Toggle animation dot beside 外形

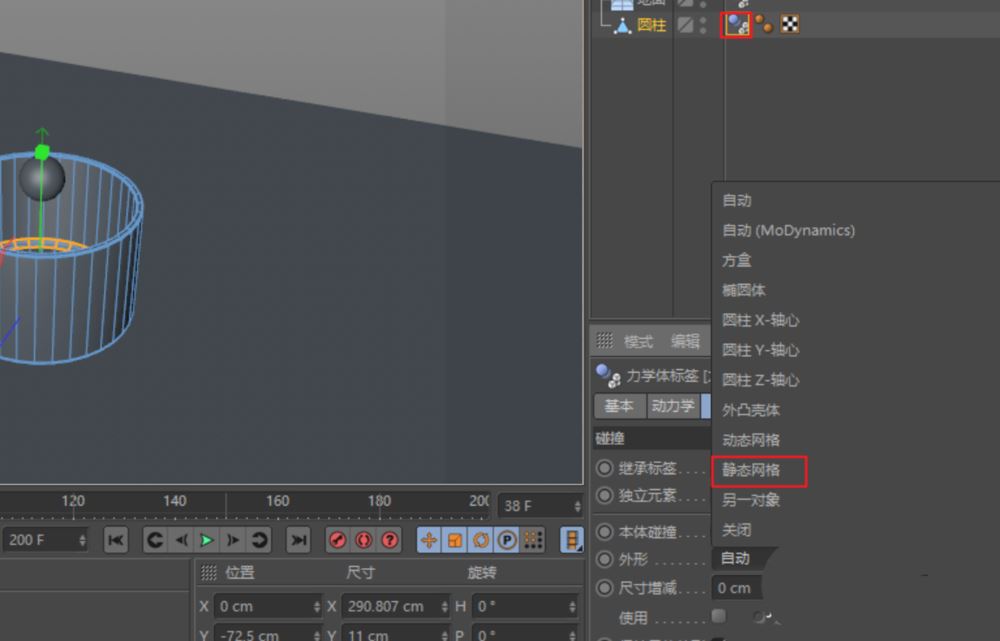604,559
